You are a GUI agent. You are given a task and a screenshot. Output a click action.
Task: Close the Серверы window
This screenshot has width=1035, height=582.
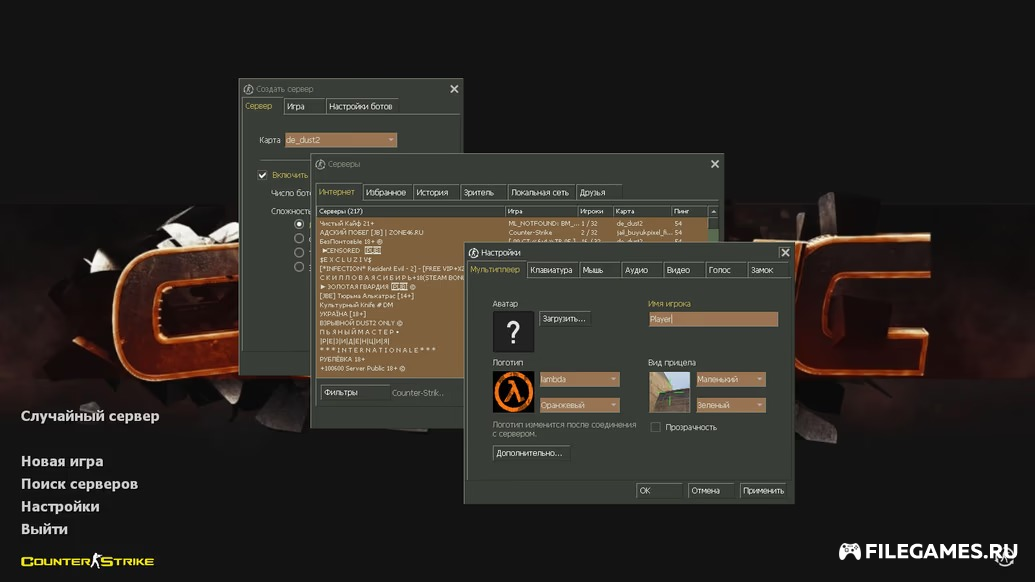715,164
